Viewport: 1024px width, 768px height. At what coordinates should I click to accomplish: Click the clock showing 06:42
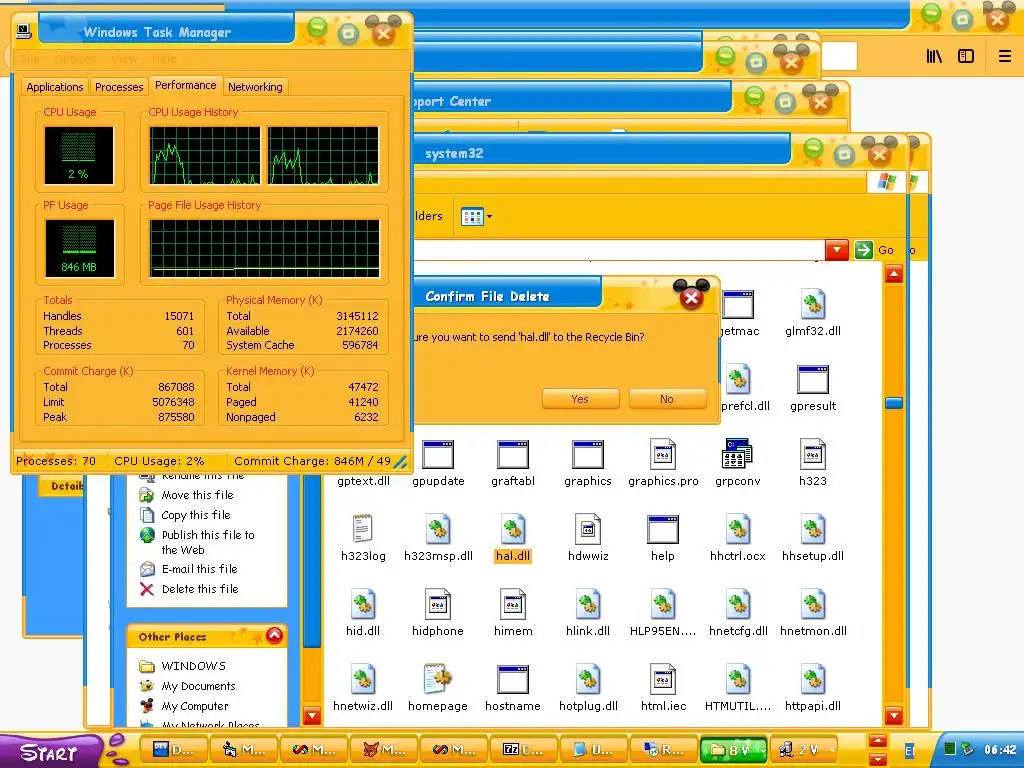(1000, 750)
